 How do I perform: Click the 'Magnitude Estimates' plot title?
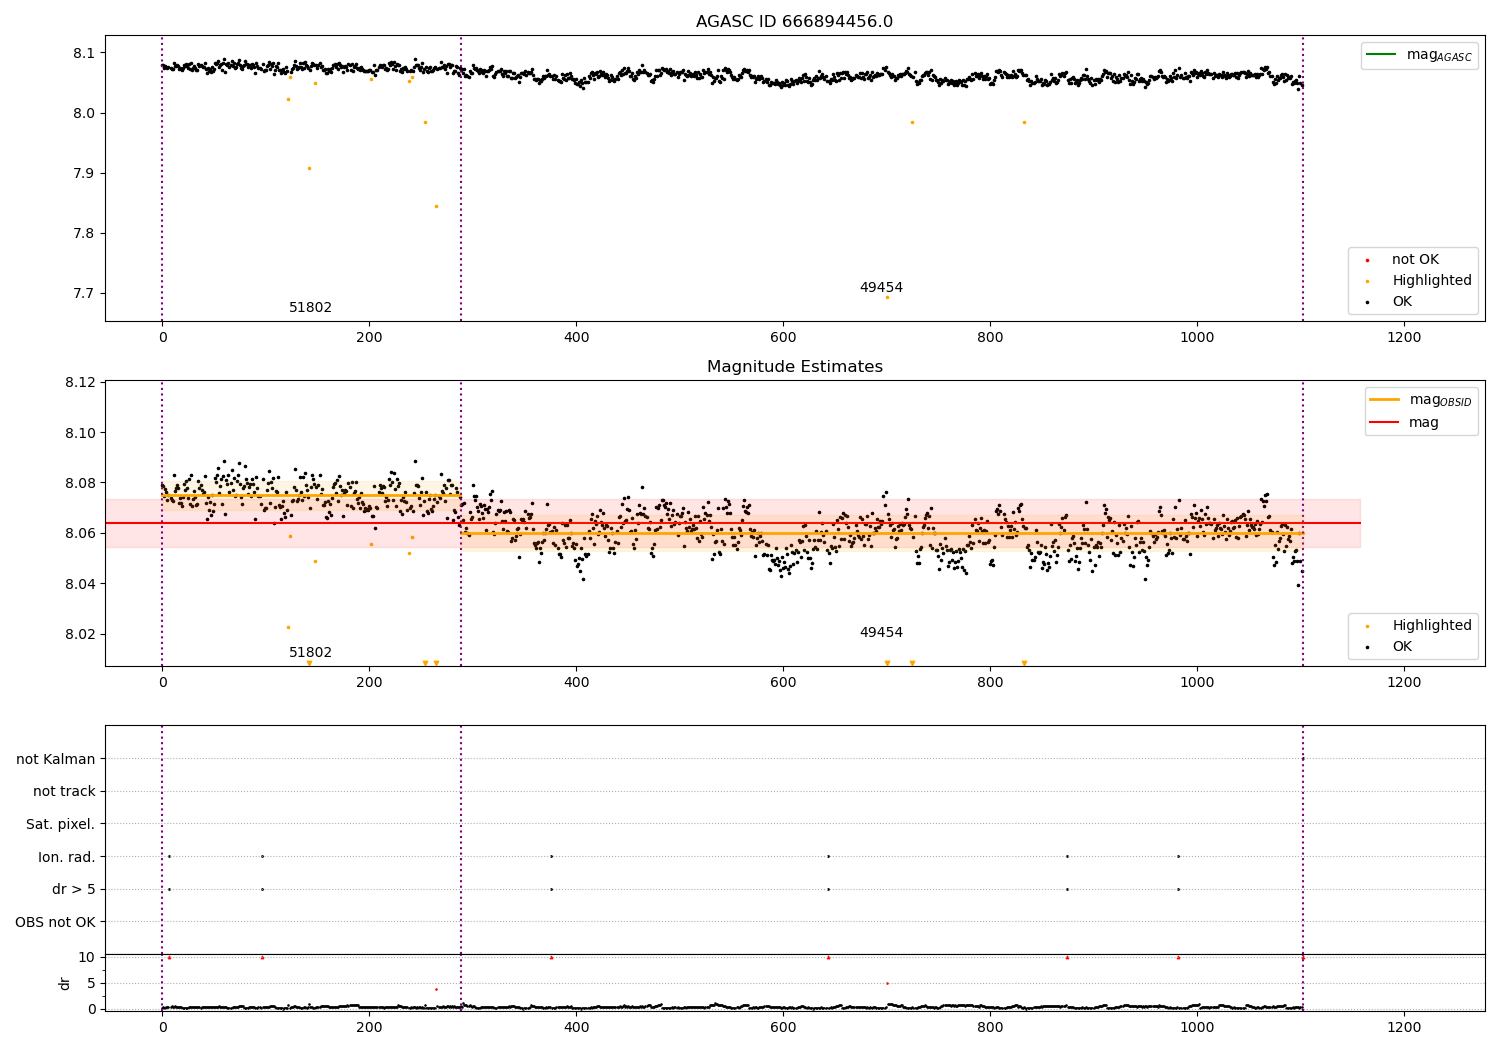coord(794,367)
